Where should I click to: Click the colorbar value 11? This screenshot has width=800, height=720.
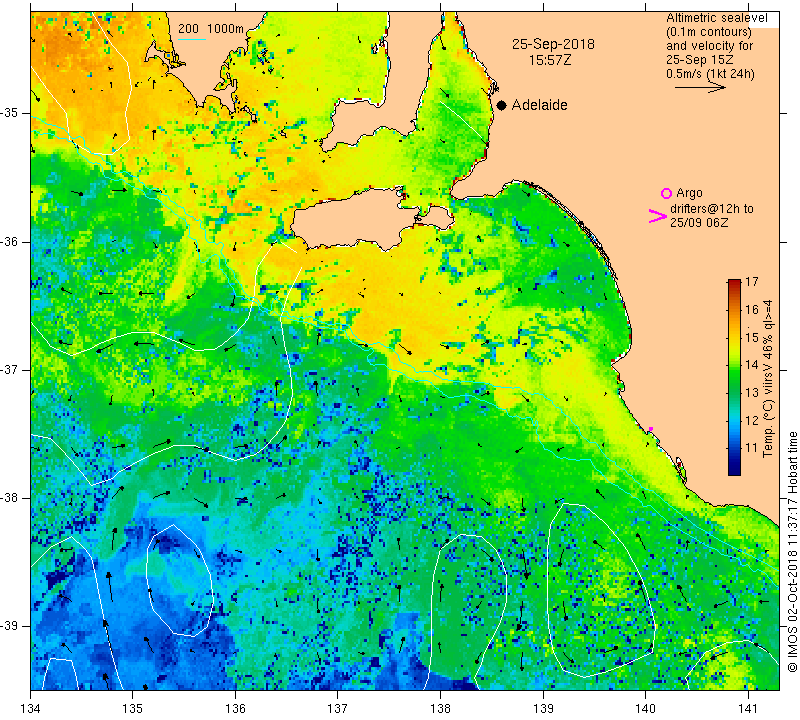coord(752,448)
